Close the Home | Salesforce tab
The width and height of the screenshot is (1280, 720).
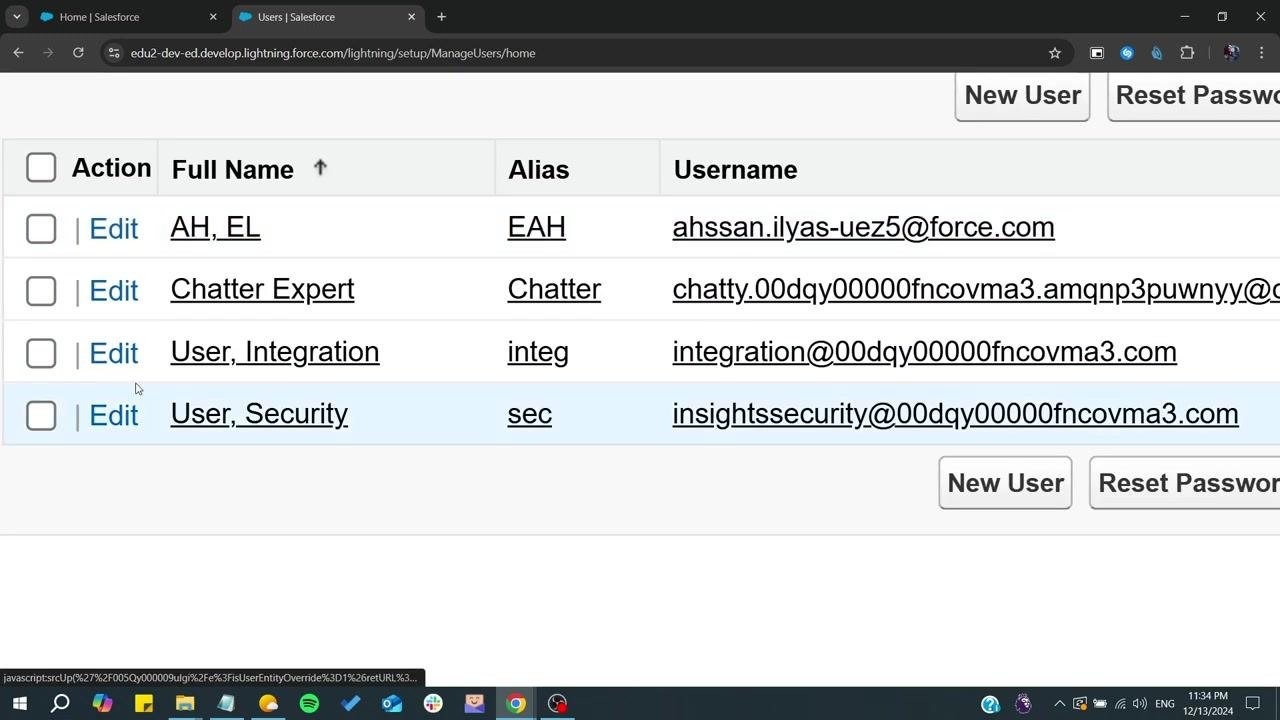pyautogui.click(x=213, y=17)
